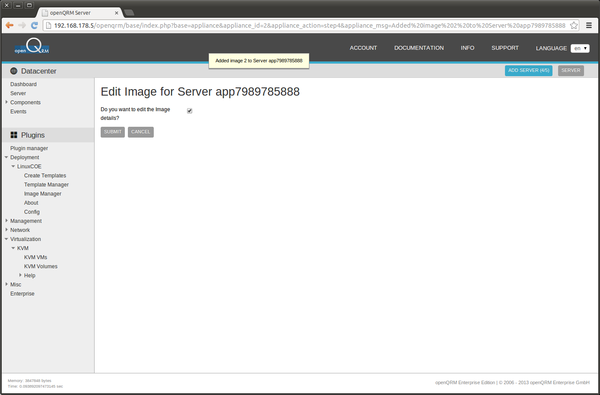
Task: Open the Support menu
Action: click(x=505, y=48)
